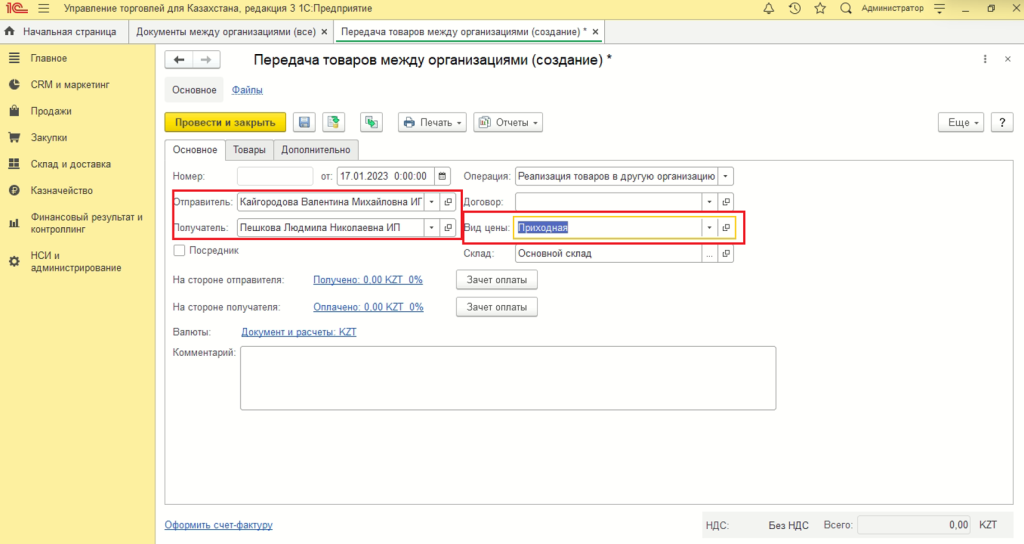Expand the Вид цены dropdown arrow
This screenshot has height=544, width=1024.
pyautogui.click(x=709, y=227)
